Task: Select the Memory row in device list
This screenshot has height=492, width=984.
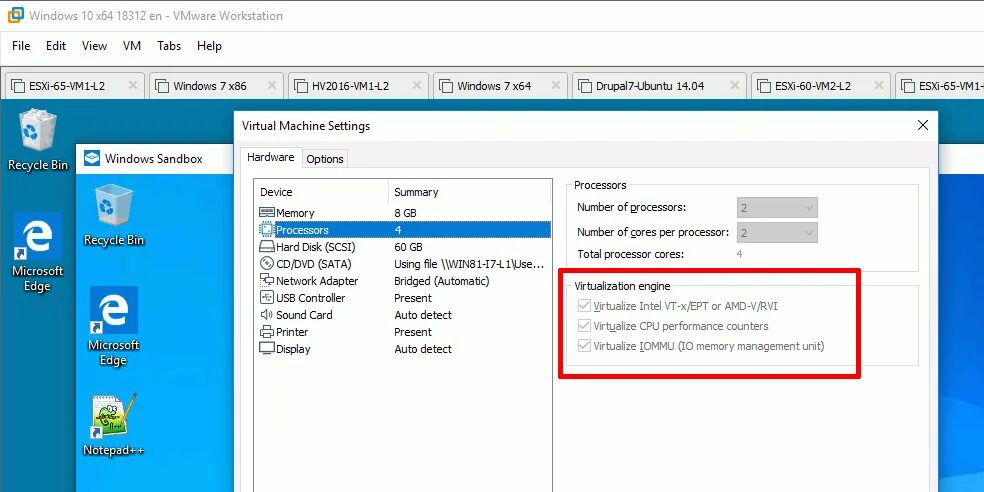Action: tap(404, 213)
